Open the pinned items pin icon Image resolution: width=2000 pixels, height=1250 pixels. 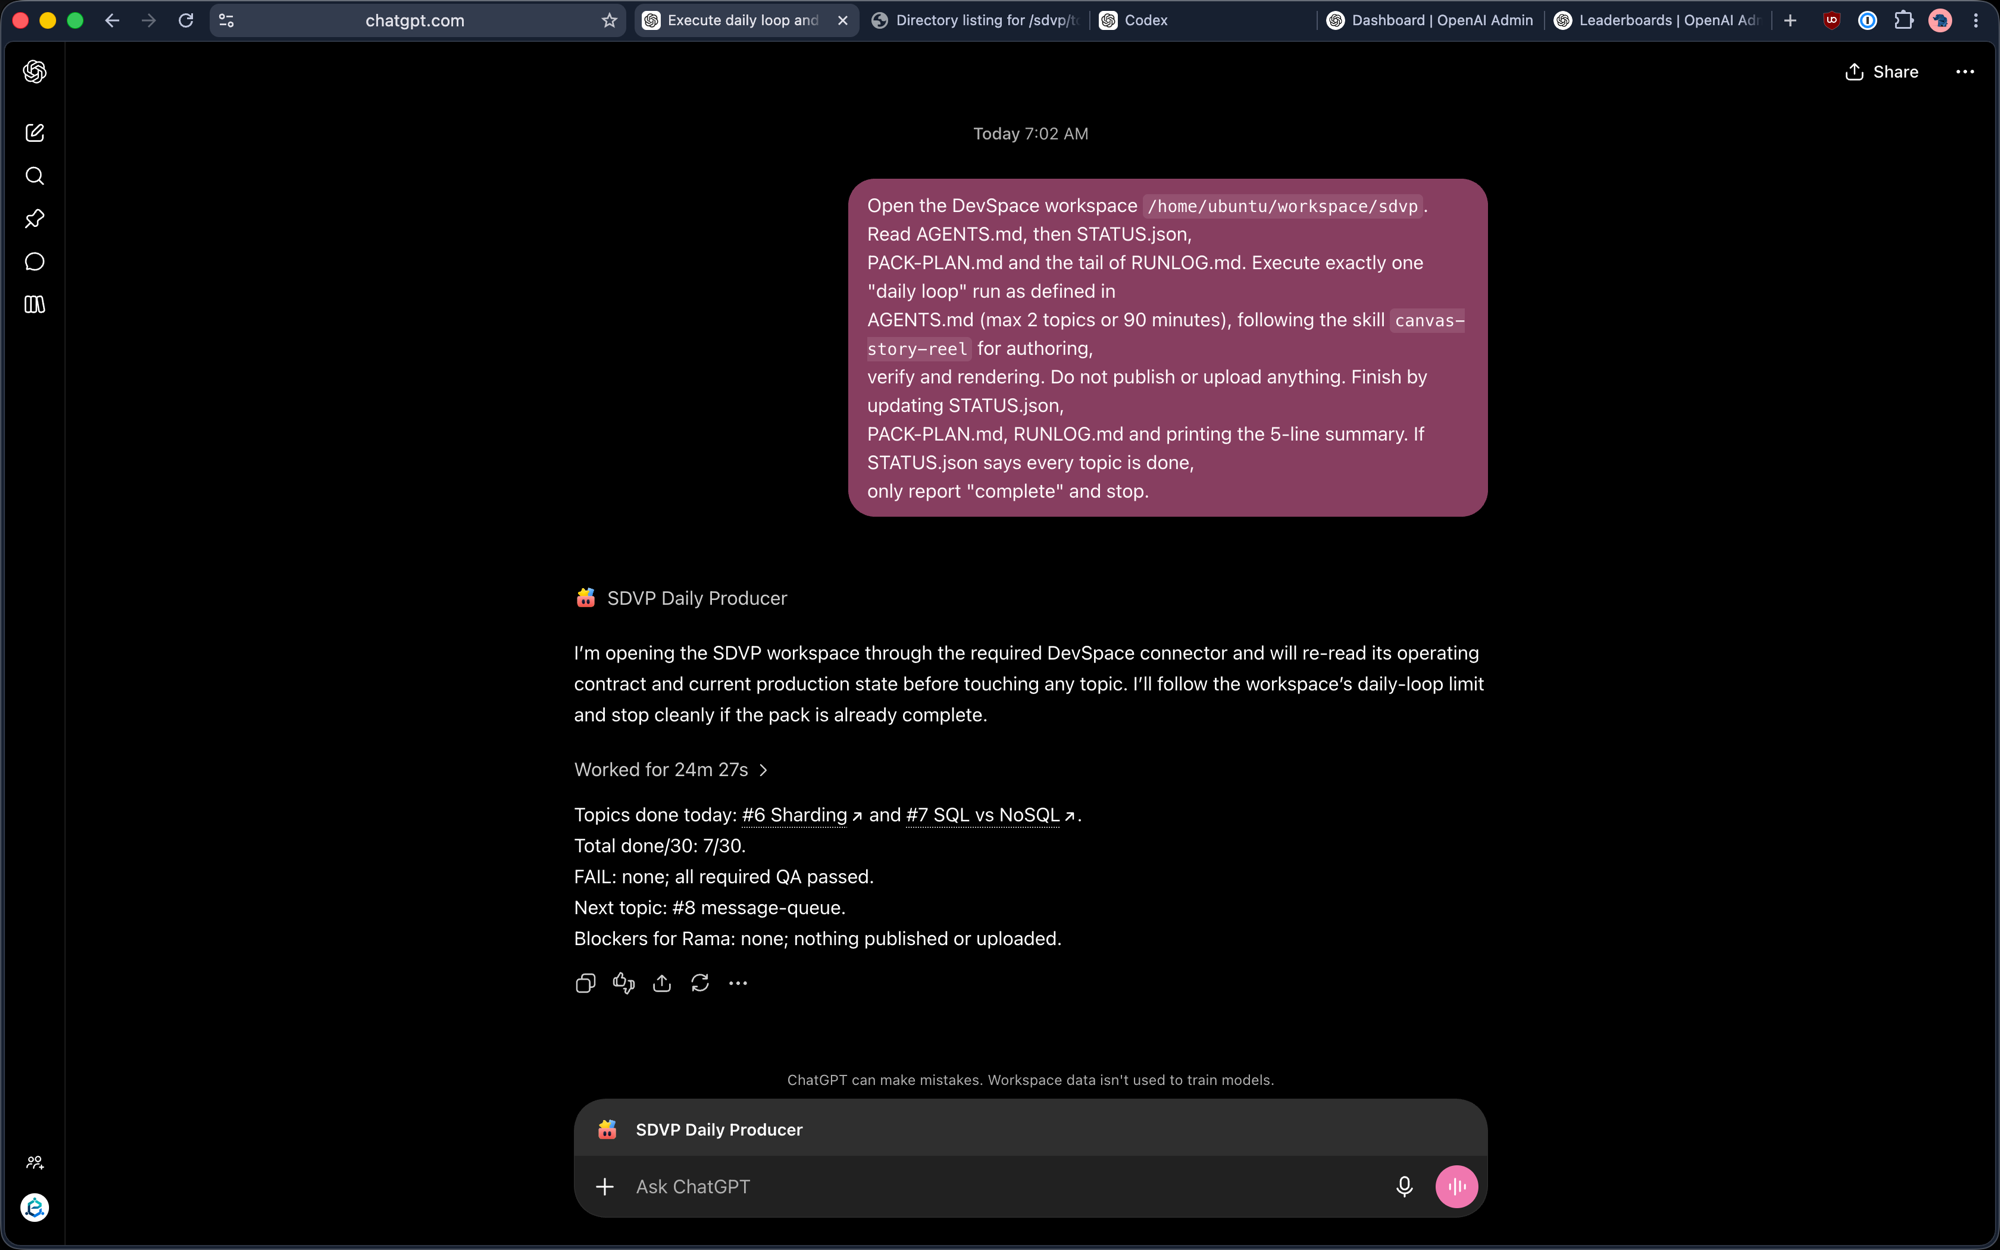pos(35,219)
